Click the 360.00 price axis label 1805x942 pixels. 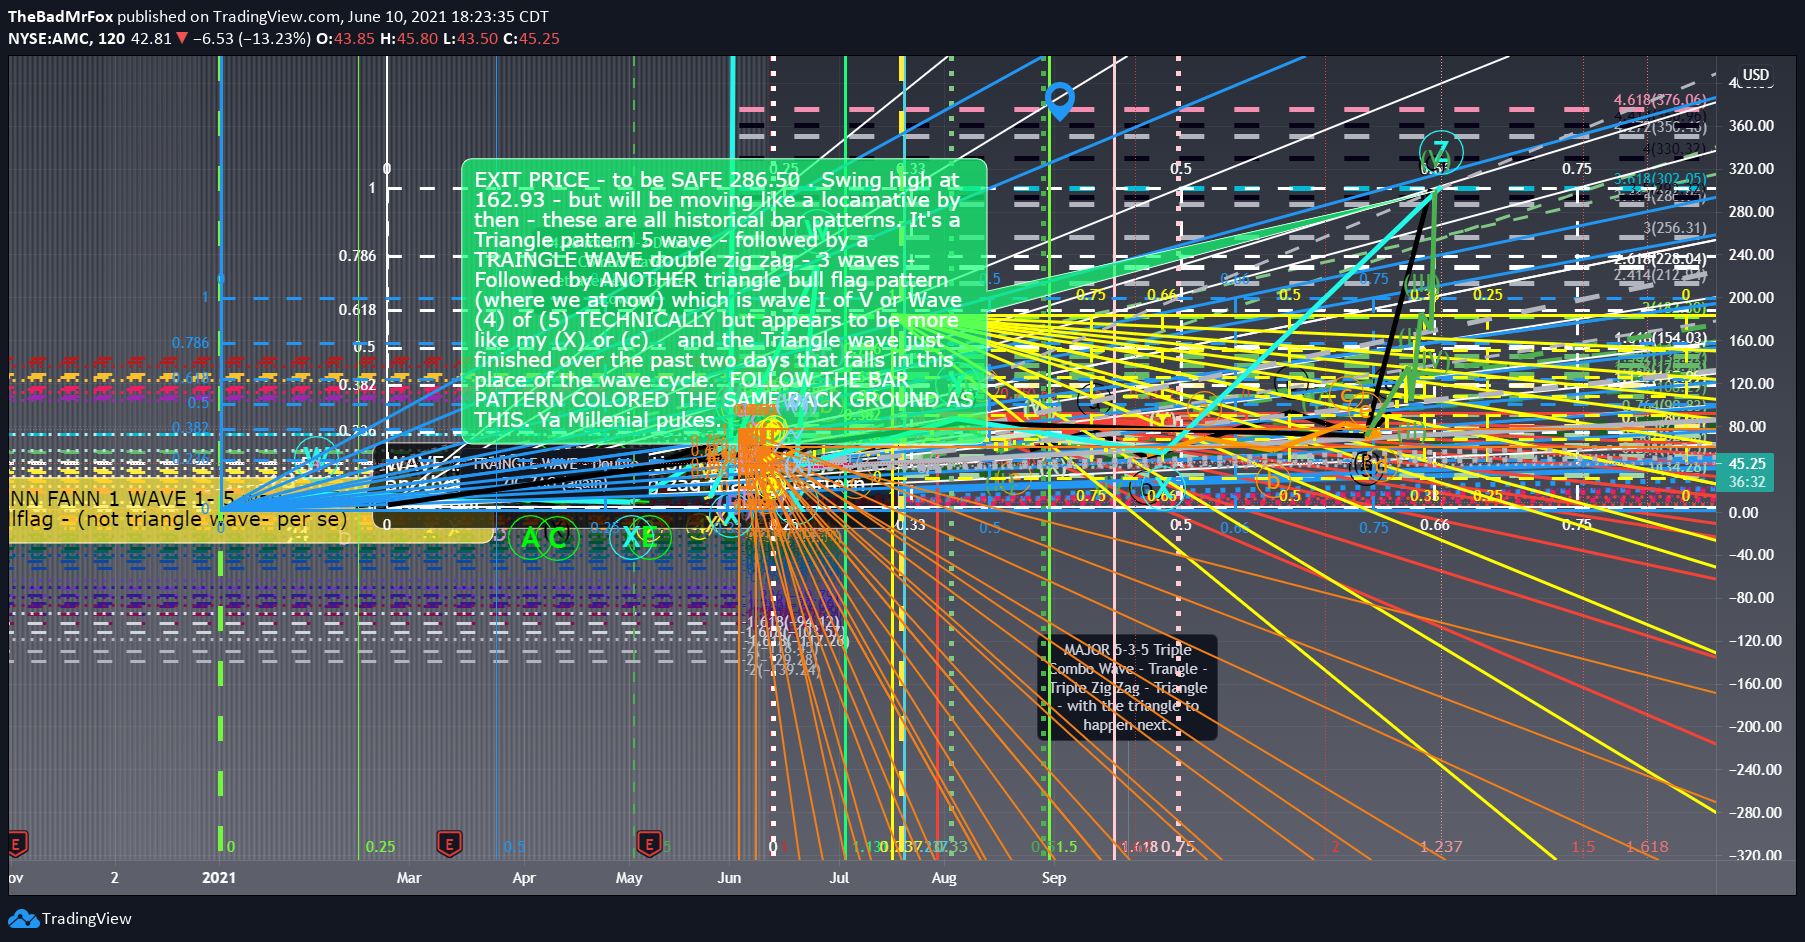(1751, 125)
